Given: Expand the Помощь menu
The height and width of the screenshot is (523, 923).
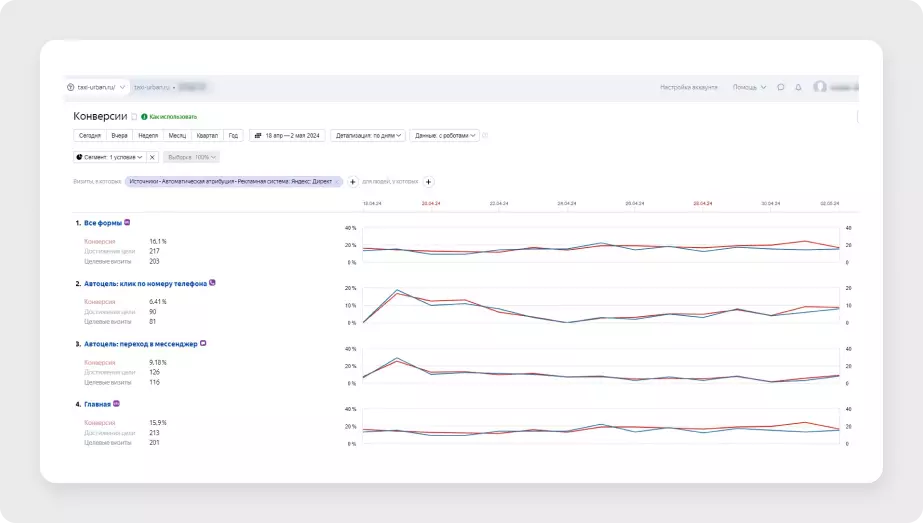Looking at the screenshot, I should (749, 87).
